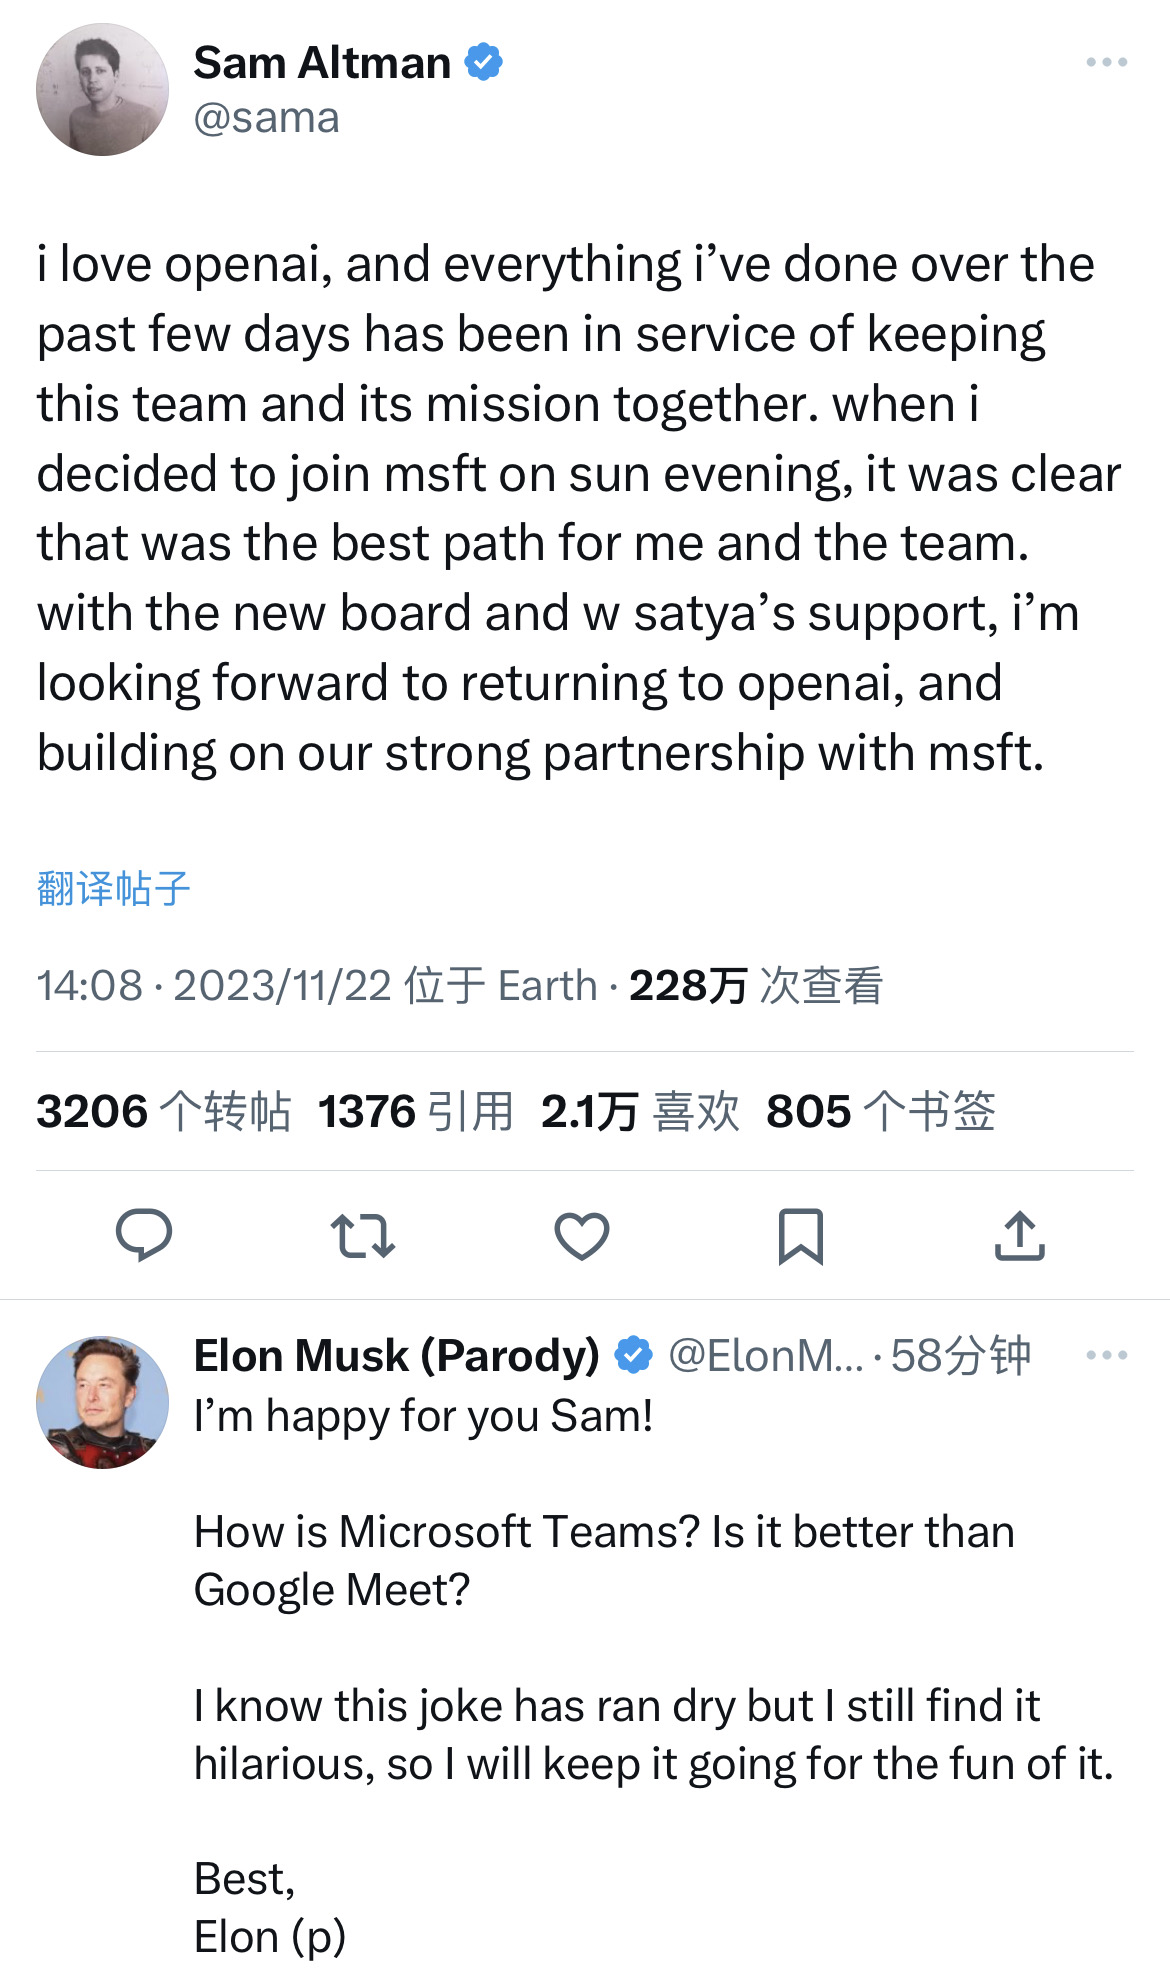Open the more options menu on the parody reply
Image resolution: width=1170 pixels, height=1984 pixels.
point(1106,1356)
